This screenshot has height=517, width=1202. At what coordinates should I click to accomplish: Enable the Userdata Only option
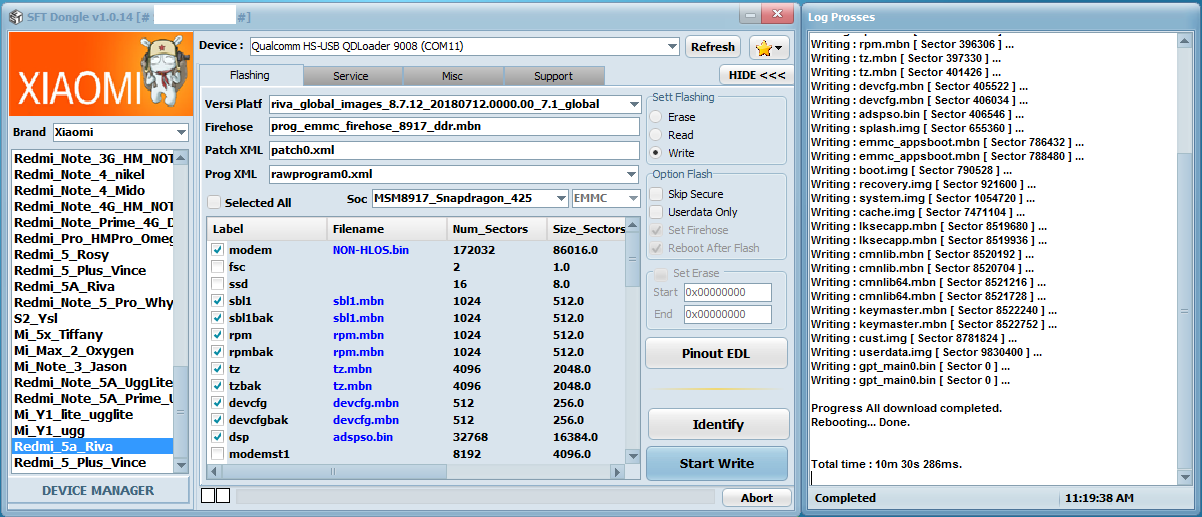click(x=656, y=212)
